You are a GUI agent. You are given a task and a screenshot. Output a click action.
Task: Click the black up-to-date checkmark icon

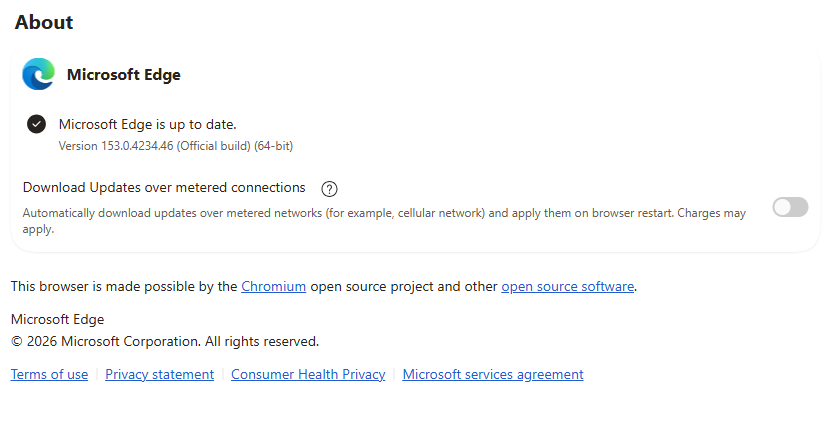[36, 124]
